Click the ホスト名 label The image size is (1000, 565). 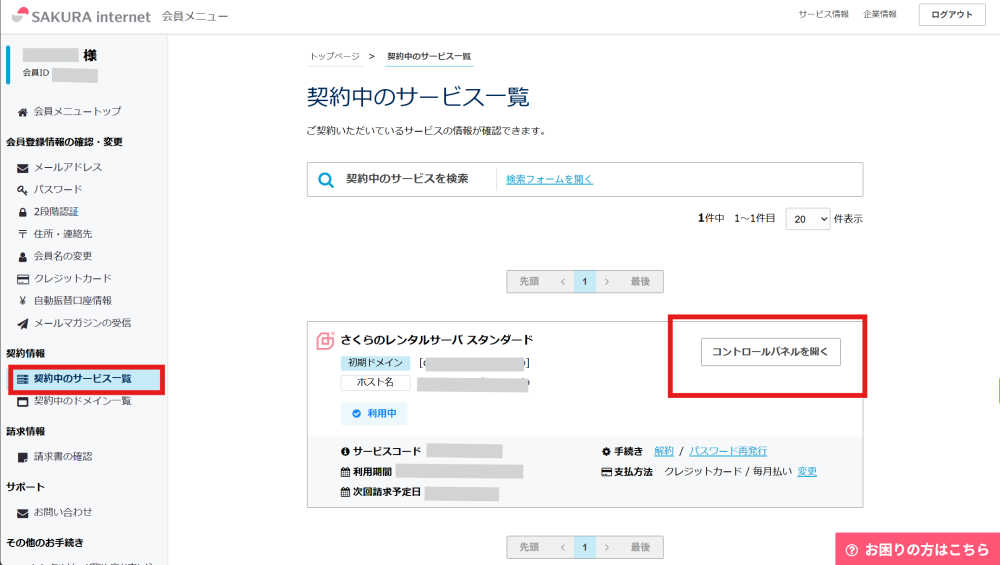[x=375, y=383]
